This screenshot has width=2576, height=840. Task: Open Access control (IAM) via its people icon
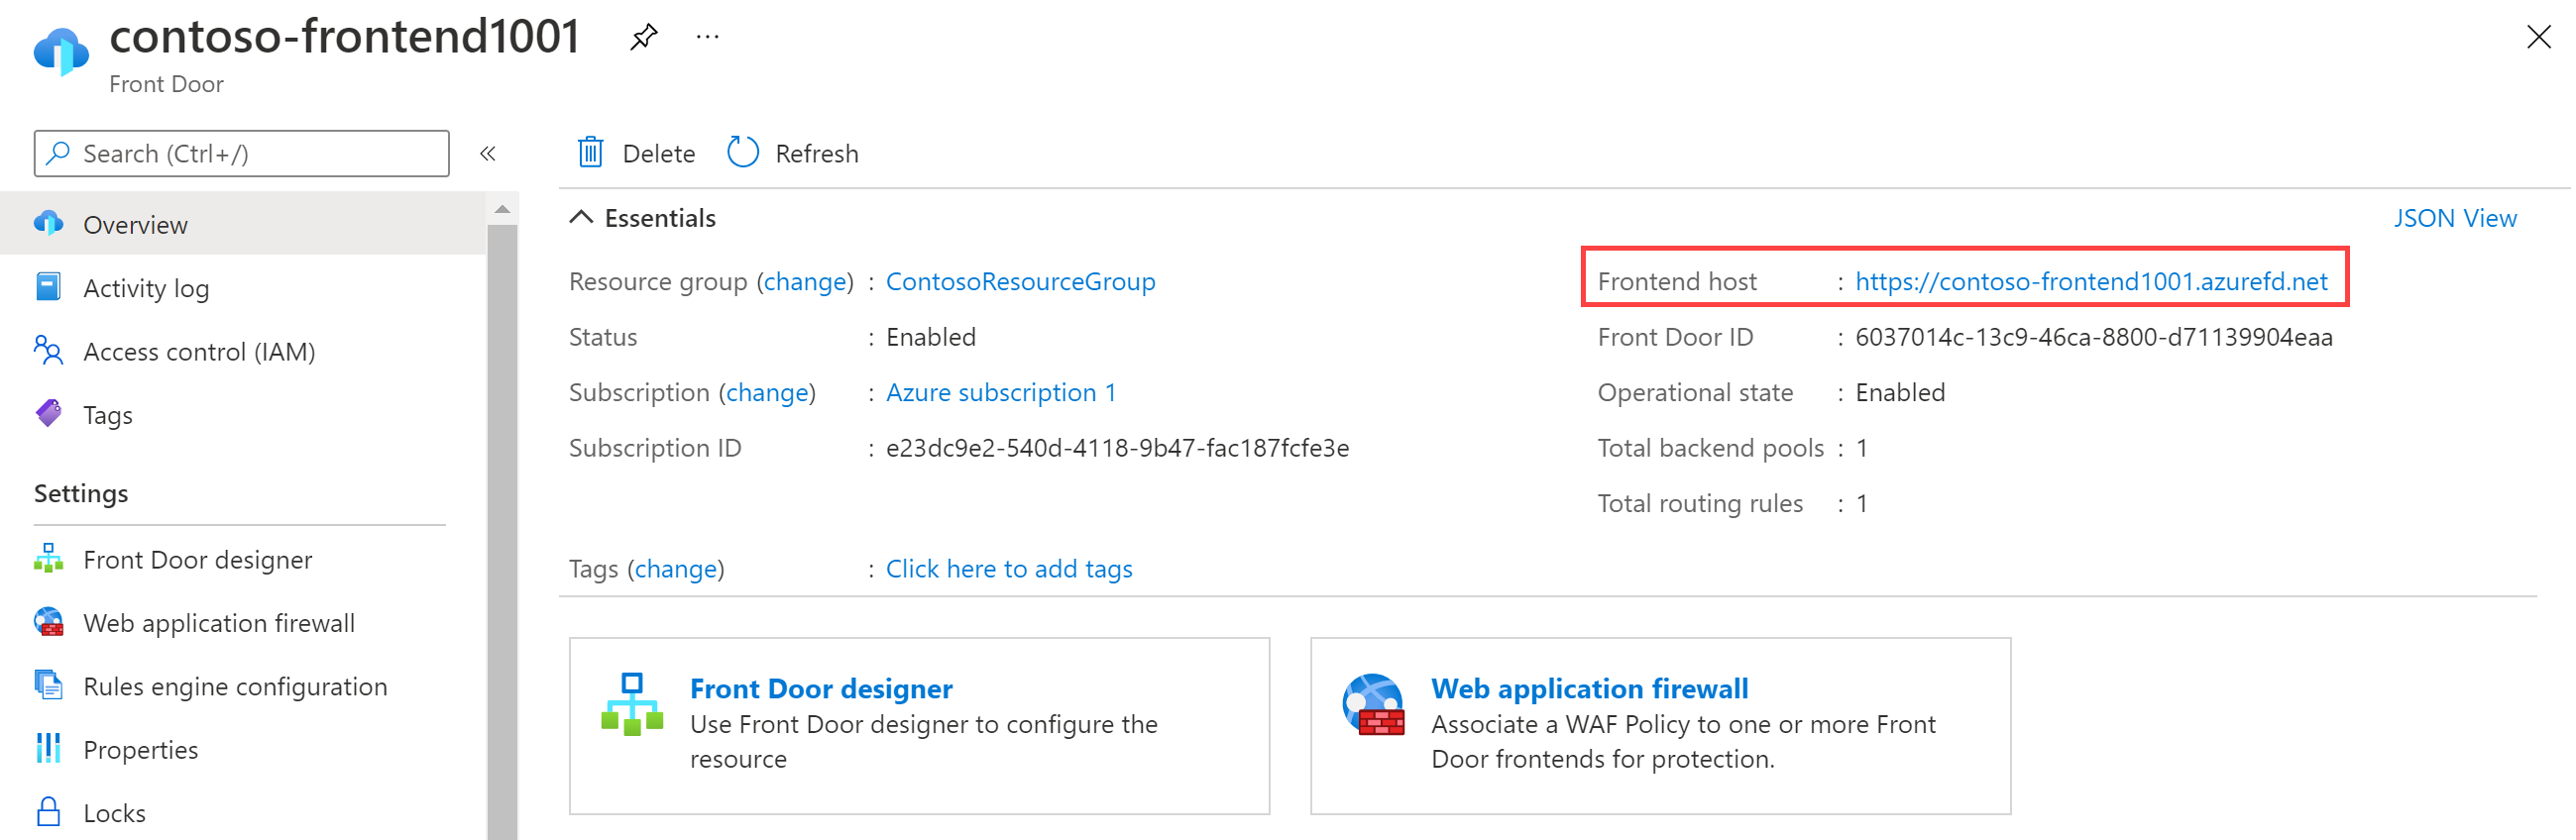pos(47,351)
